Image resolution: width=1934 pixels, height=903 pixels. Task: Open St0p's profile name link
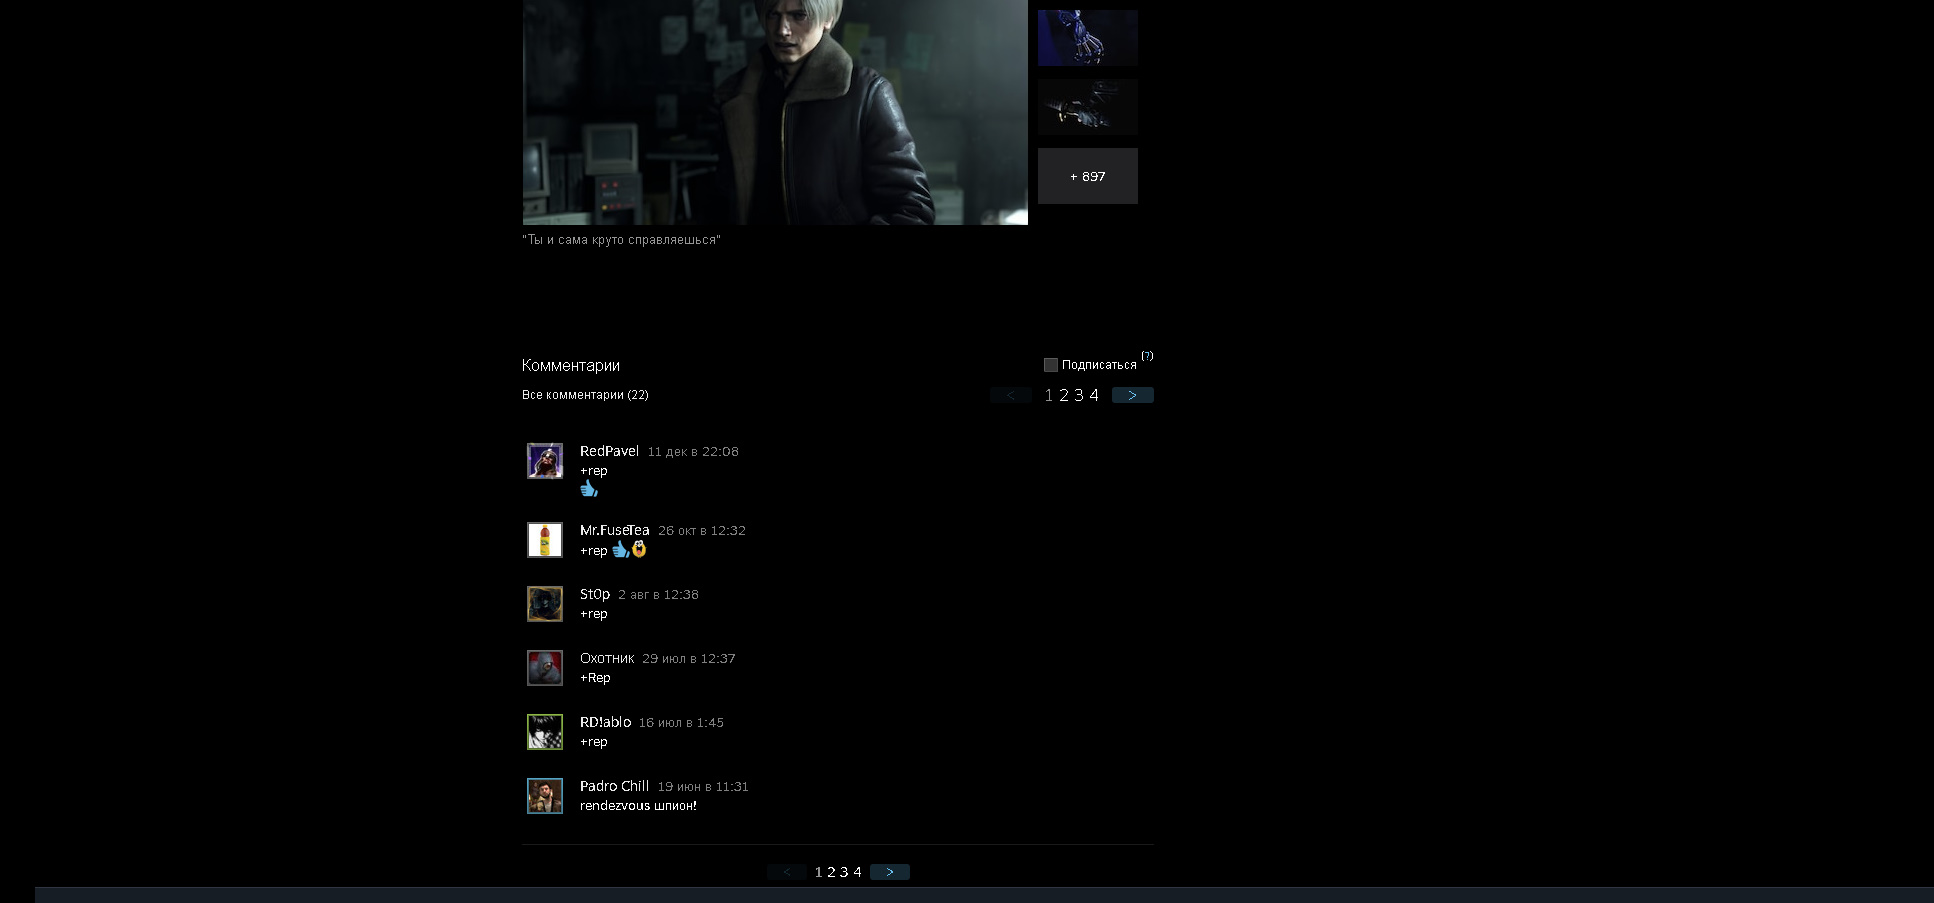pos(595,594)
